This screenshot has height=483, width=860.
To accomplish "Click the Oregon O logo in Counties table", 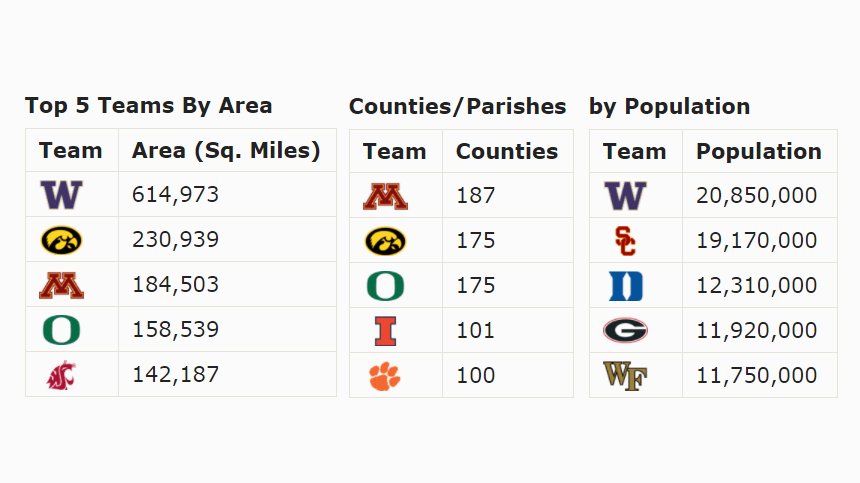I will coord(385,286).
